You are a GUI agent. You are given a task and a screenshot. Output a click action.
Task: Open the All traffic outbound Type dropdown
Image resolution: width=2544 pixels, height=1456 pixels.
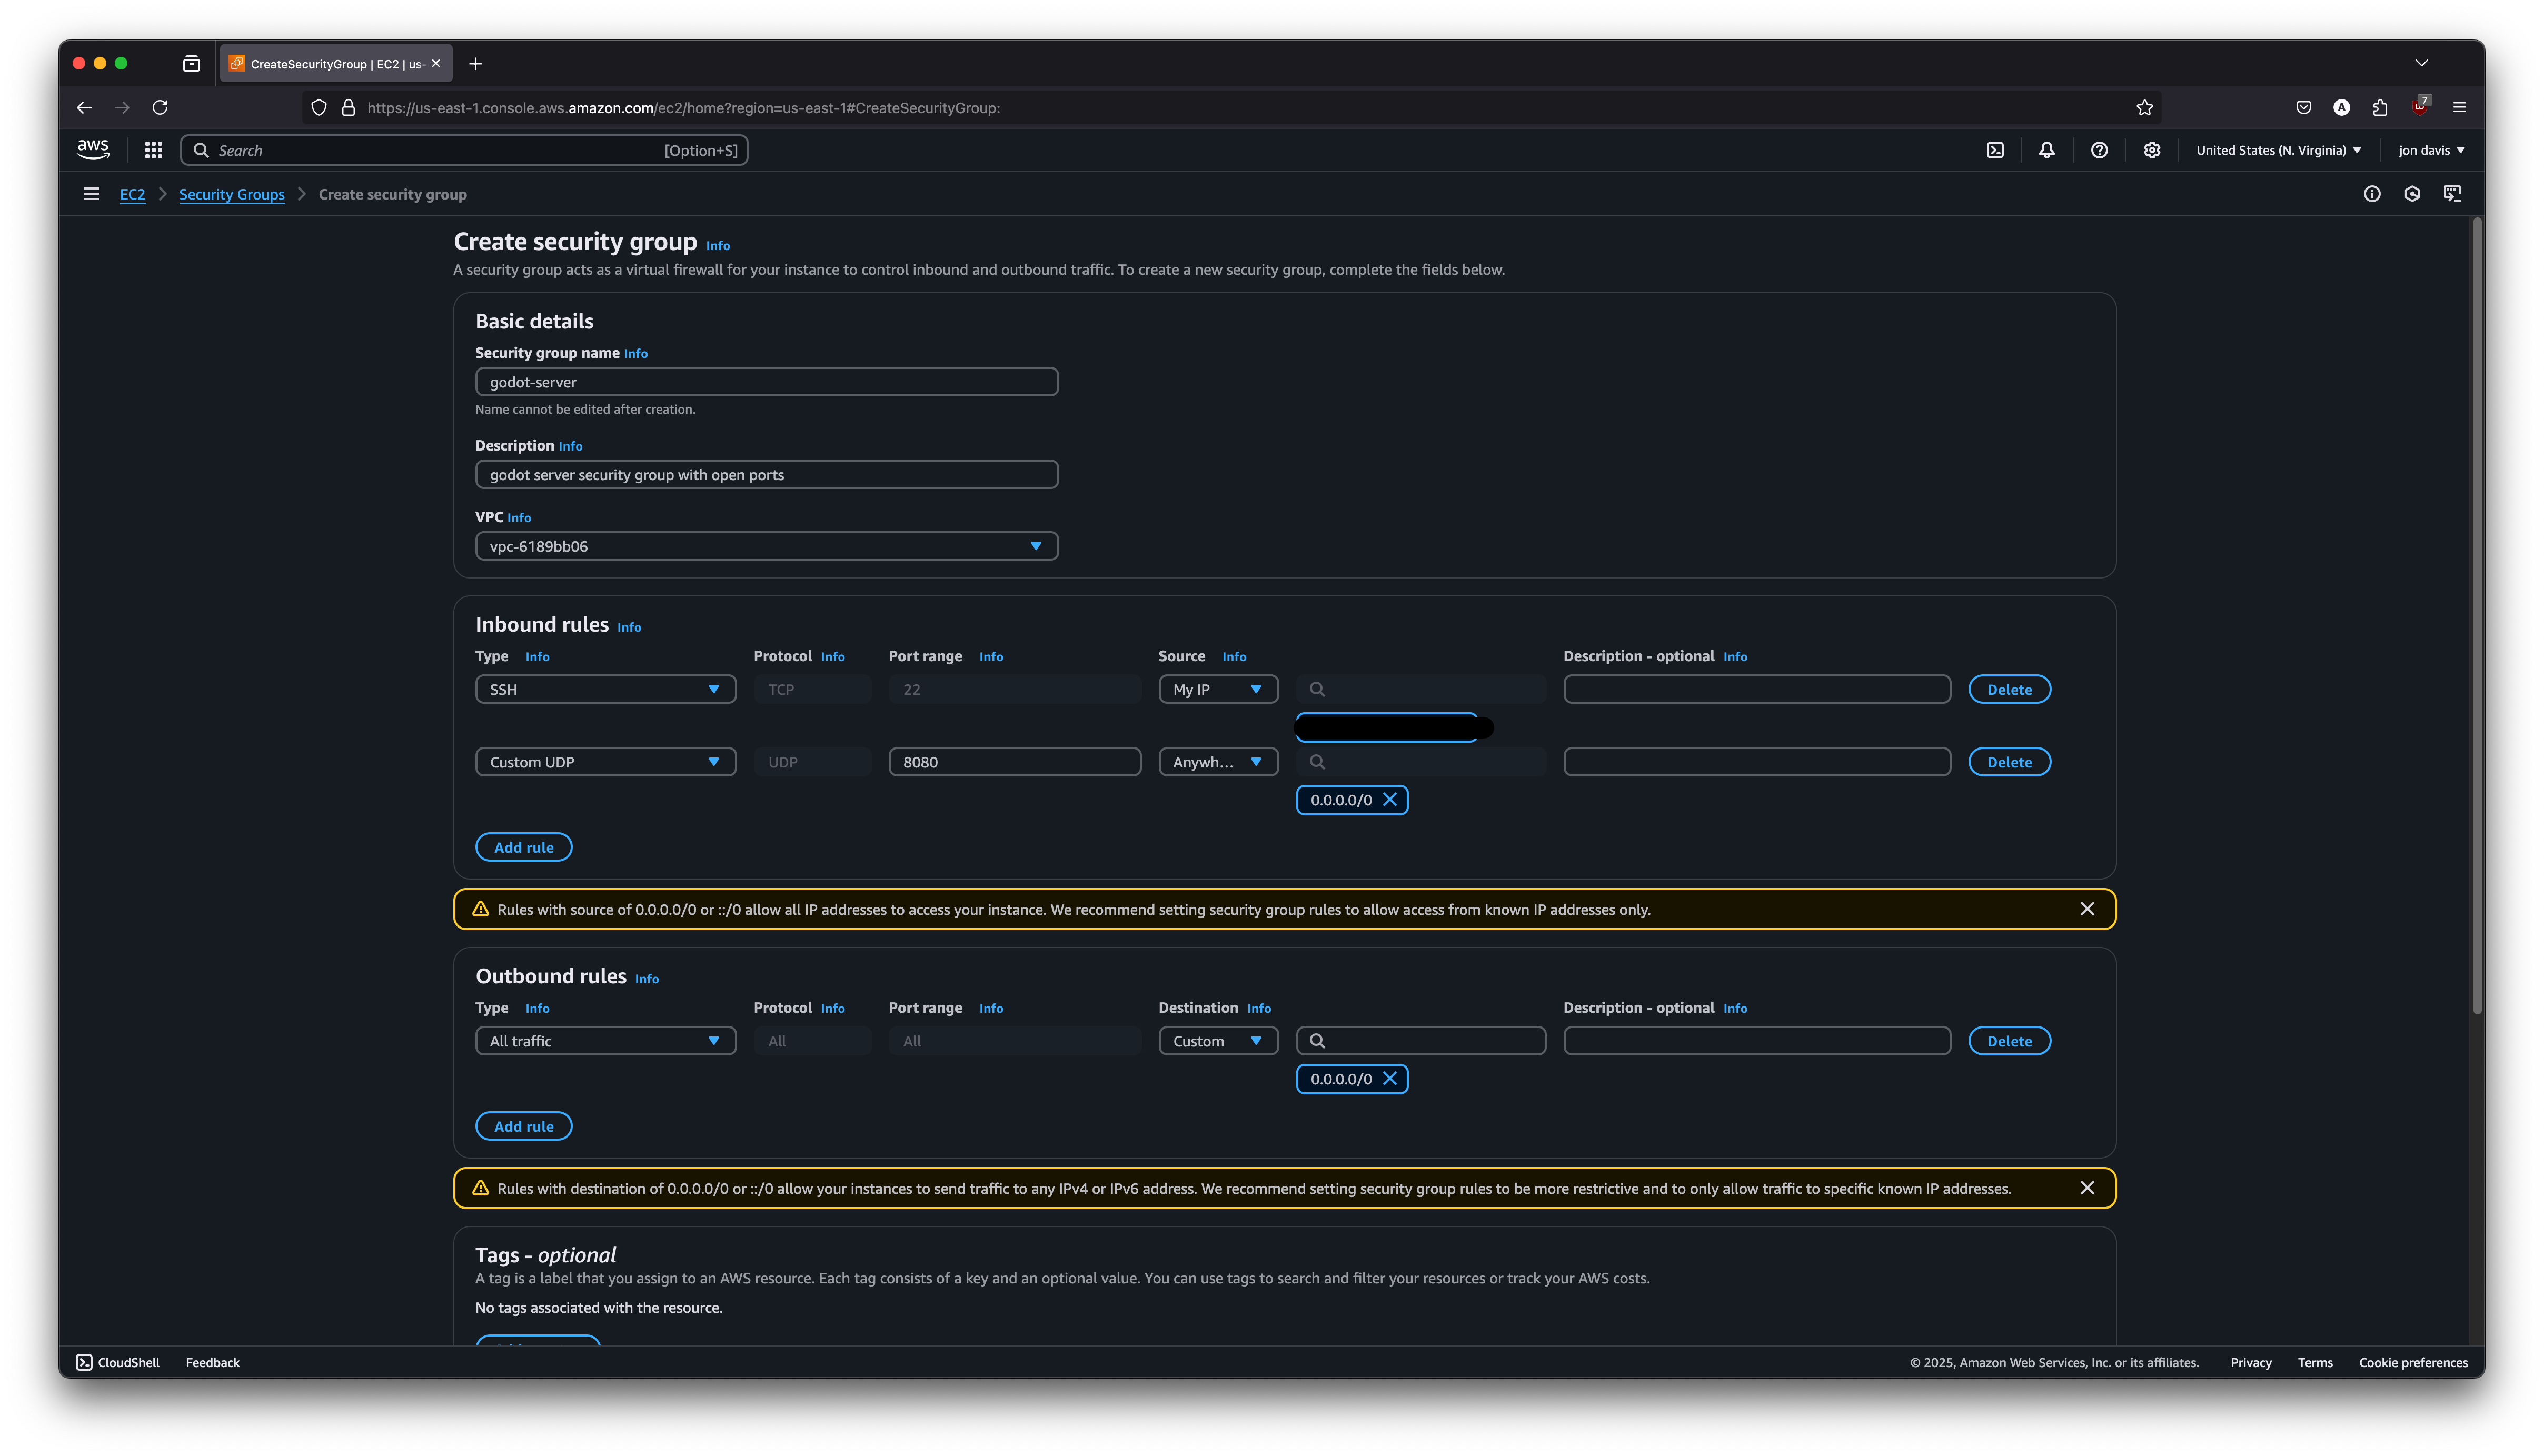[x=606, y=1041]
